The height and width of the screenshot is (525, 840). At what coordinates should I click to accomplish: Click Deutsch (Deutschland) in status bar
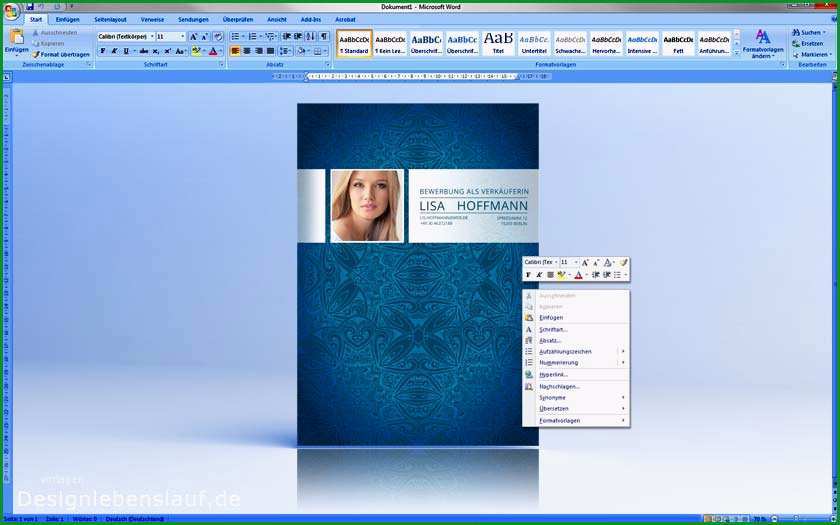(134, 519)
